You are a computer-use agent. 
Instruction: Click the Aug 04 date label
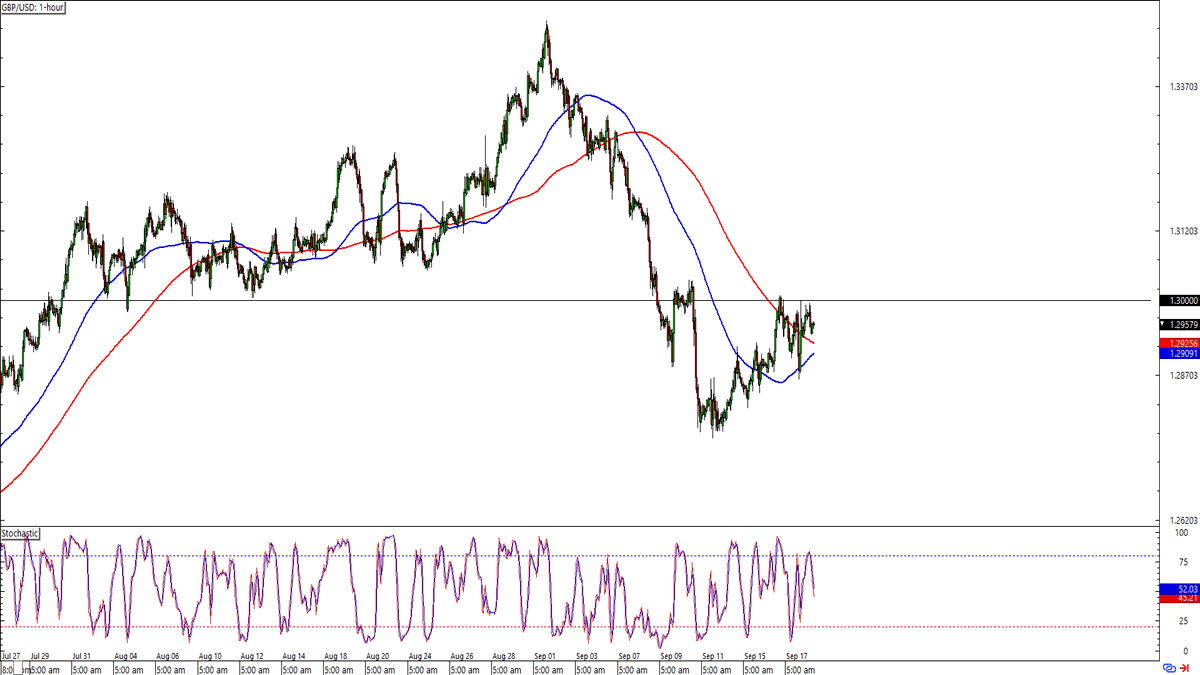(125, 657)
